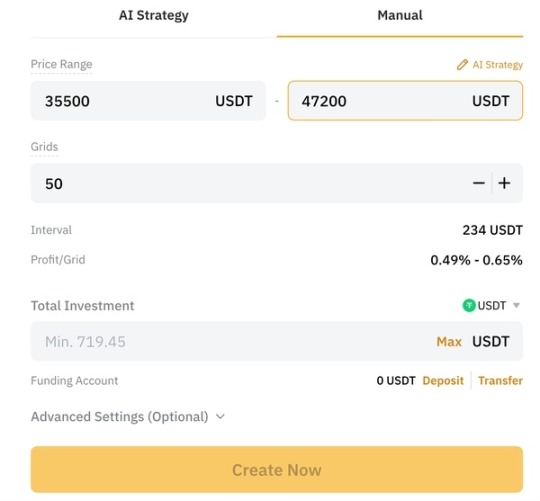
Task: Focus the upper price field showing 47200
Action: coord(405,101)
